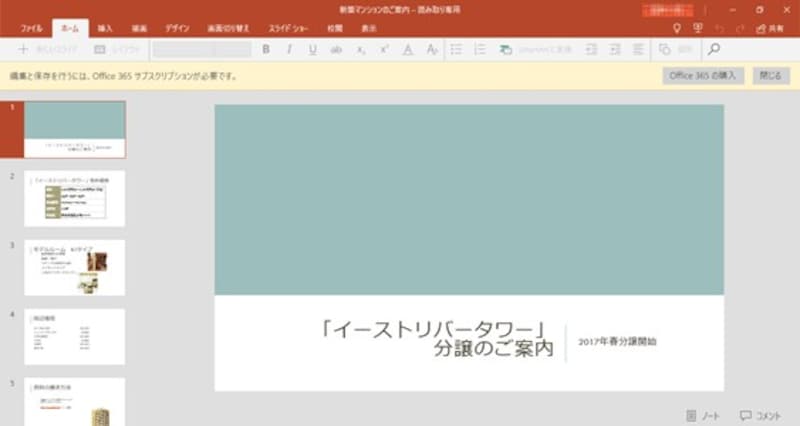Open the ファイル menu
The image size is (800, 426).
[x=31, y=29]
